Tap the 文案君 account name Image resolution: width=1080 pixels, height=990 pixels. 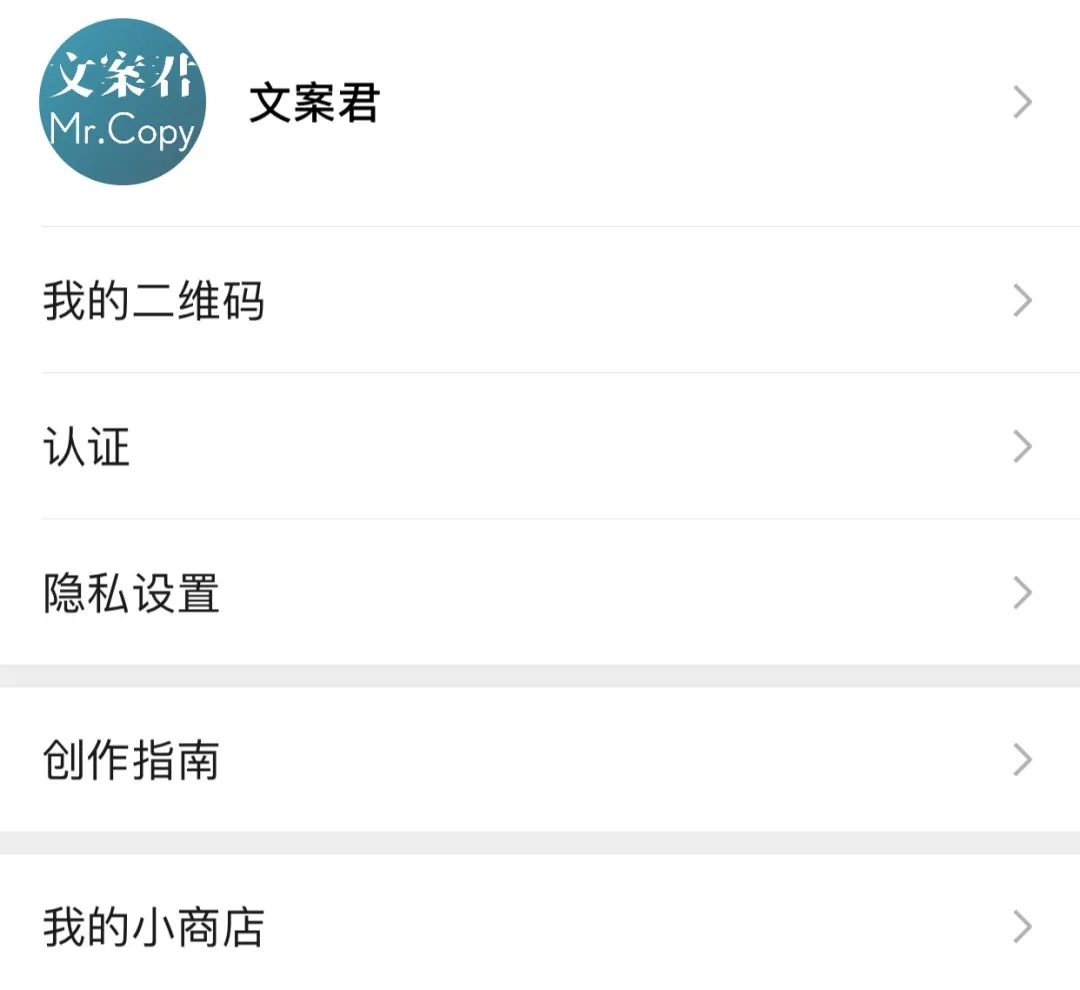(x=314, y=103)
